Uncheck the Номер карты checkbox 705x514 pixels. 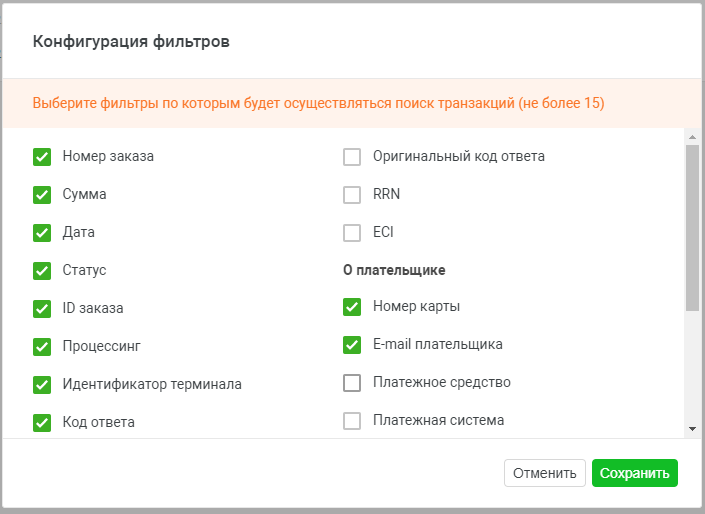(352, 307)
